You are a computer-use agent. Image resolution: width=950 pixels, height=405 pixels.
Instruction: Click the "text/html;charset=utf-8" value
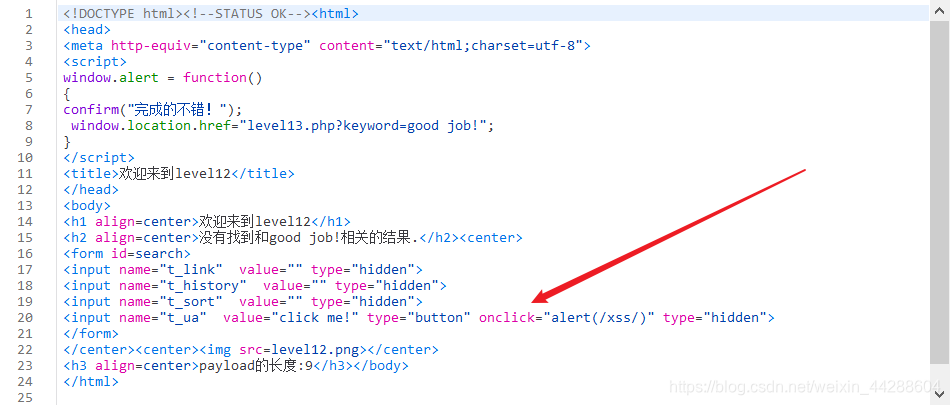click(x=483, y=45)
